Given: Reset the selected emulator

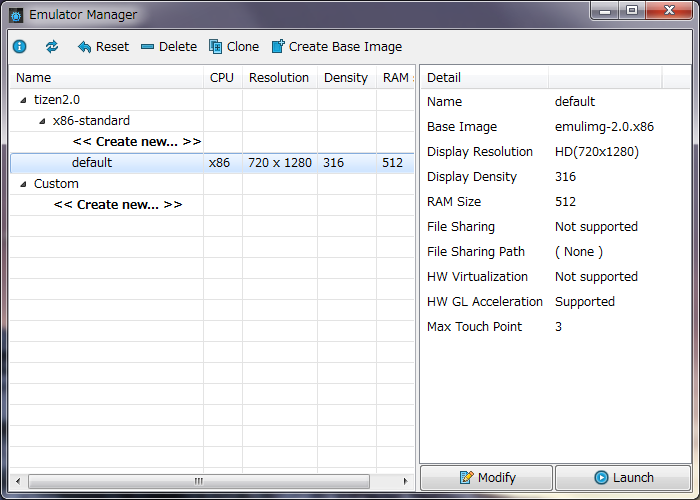Looking at the screenshot, I should click(x=103, y=46).
